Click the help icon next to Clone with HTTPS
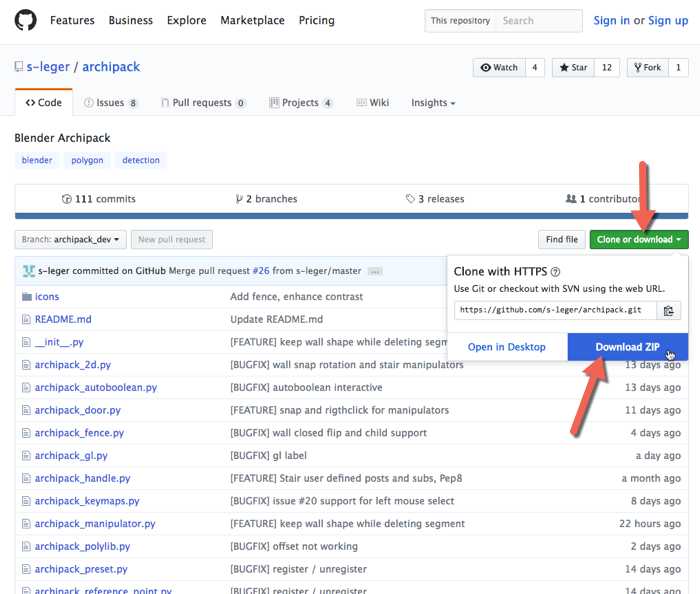700x594 pixels. pos(555,272)
